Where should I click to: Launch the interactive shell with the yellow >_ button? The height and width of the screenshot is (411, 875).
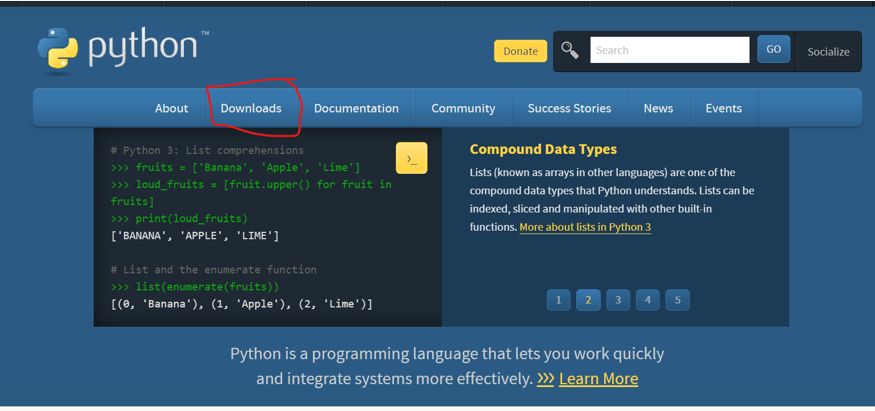pyautogui.click(x=411, y=158)
